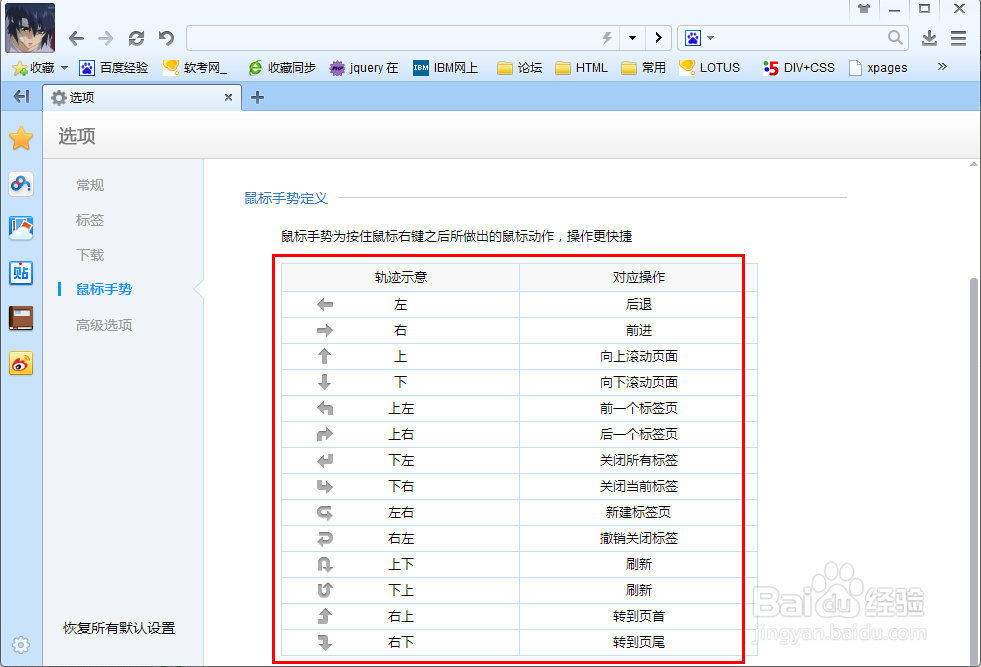
Task: Click the search box input field
Action: pos(801,38)
